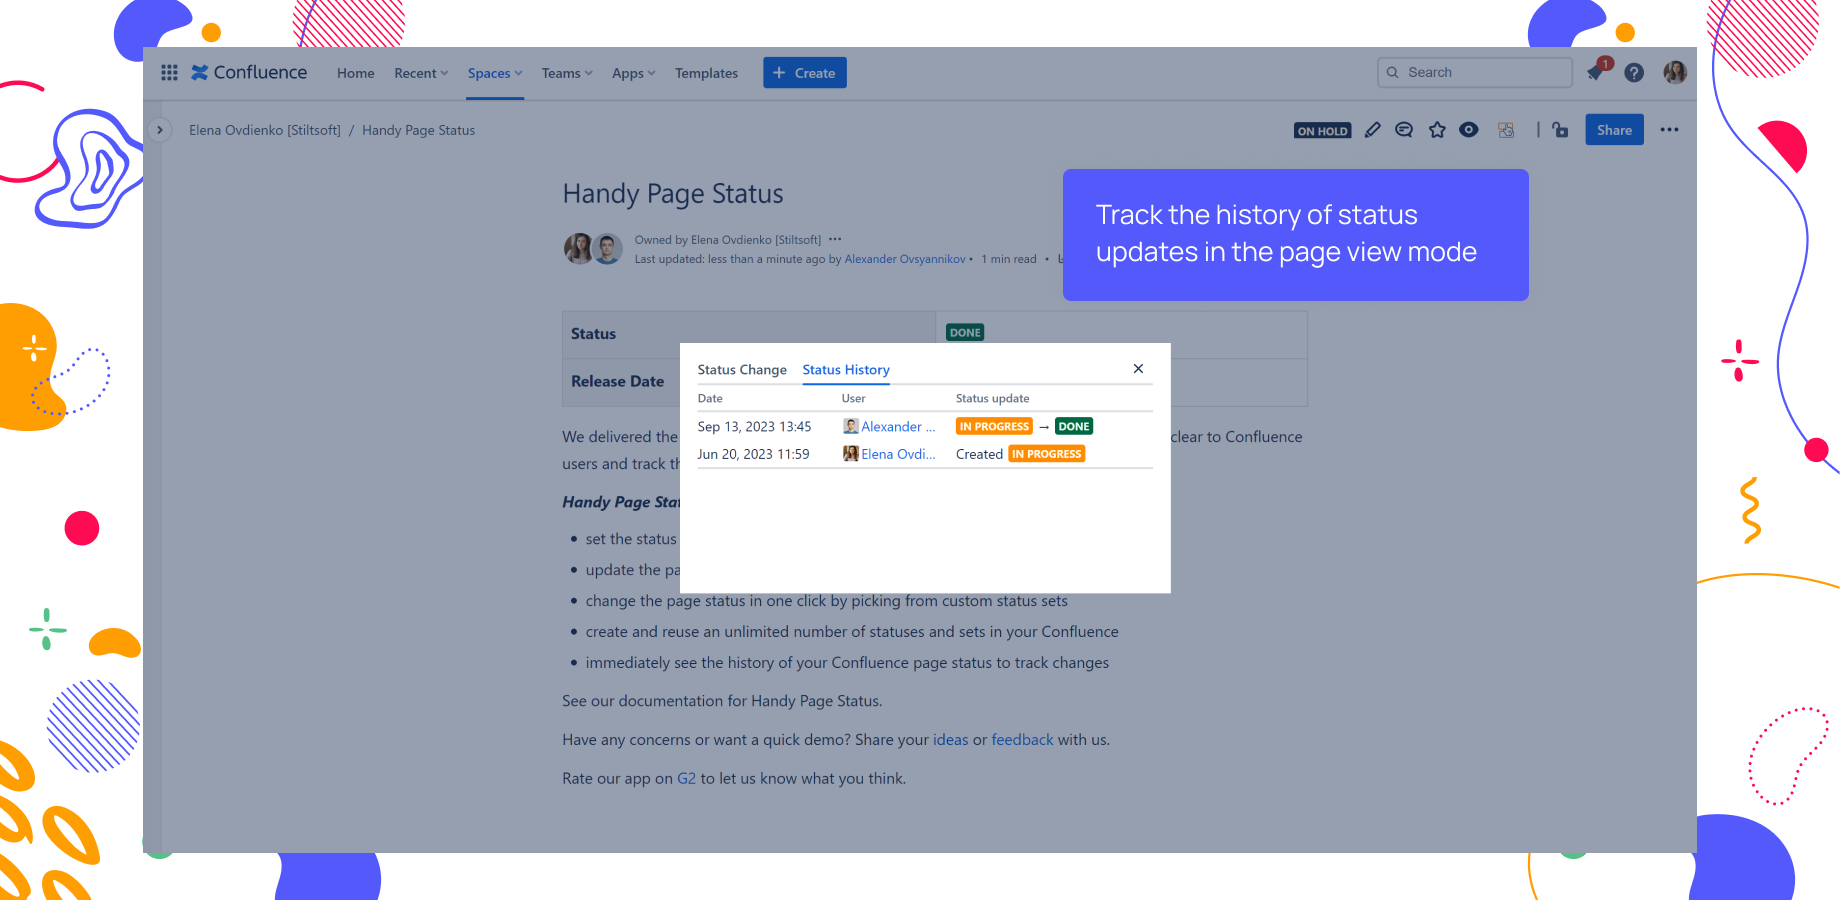This screenshot has width=1840, height=900.
Task: Click the IN PROGRESS badge in the Sep 13 row
Action: (994, 426)
